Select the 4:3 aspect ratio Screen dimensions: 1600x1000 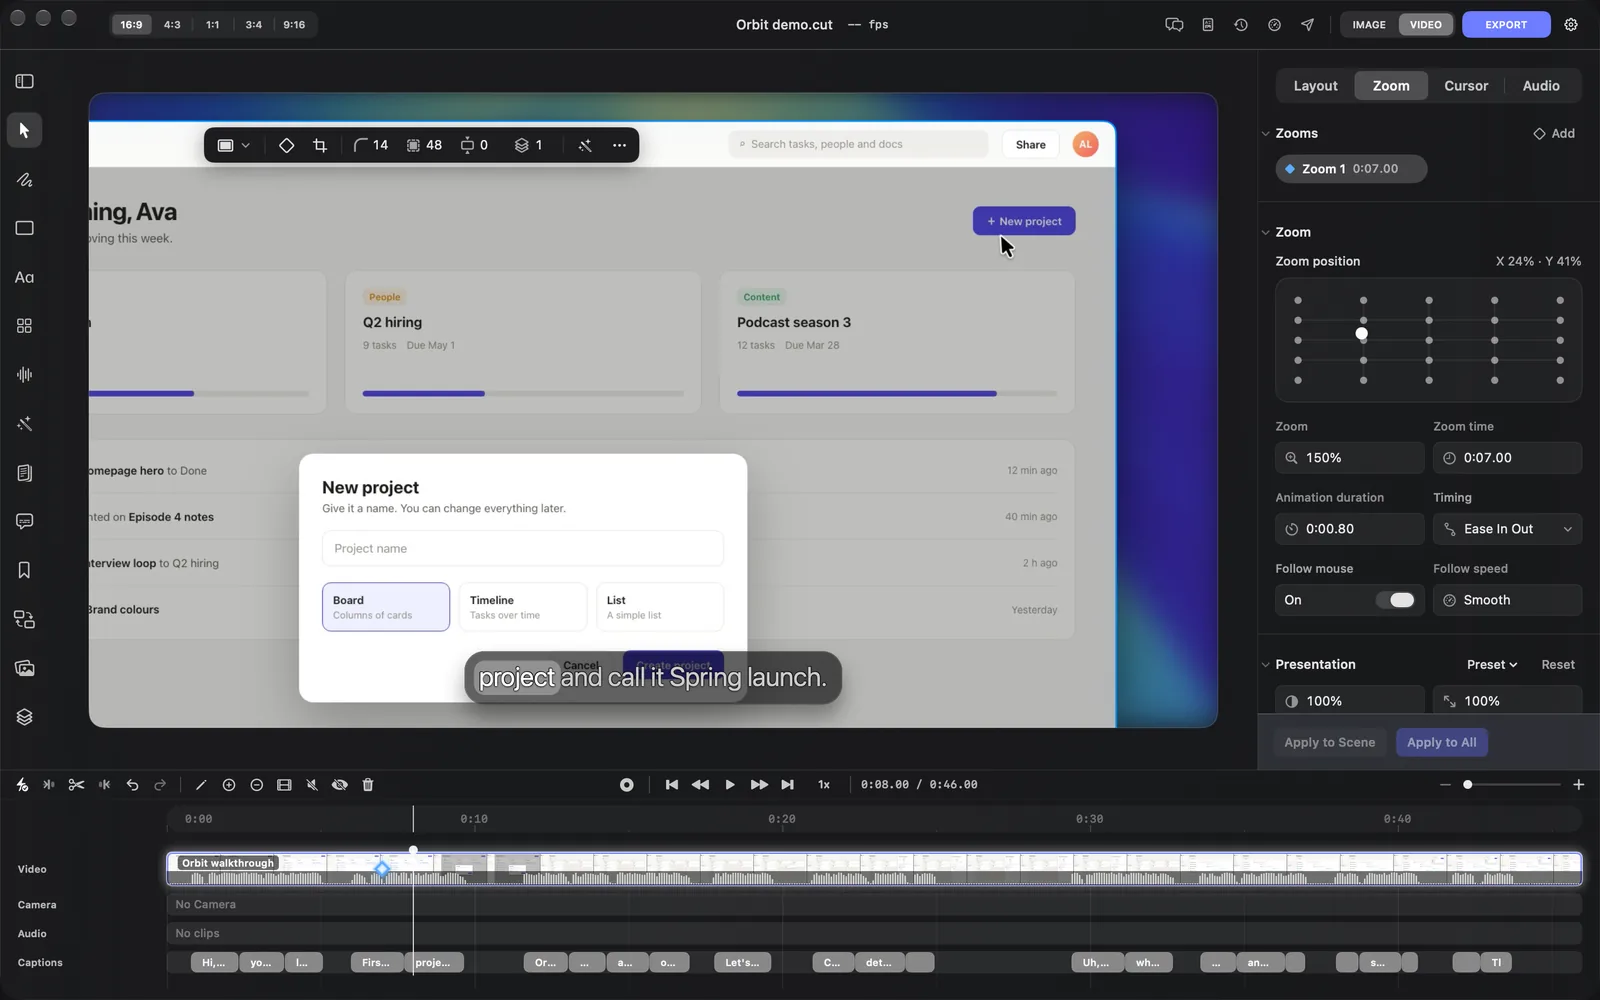[x=172, y=25]
